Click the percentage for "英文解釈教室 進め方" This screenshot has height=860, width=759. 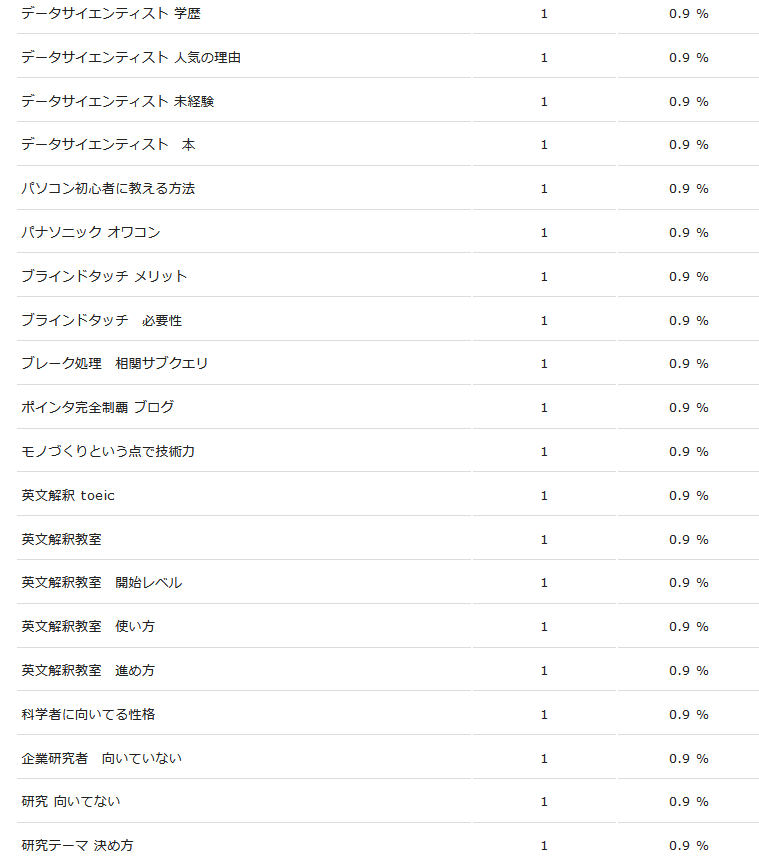pyautogui.click(x=688, y=670)
